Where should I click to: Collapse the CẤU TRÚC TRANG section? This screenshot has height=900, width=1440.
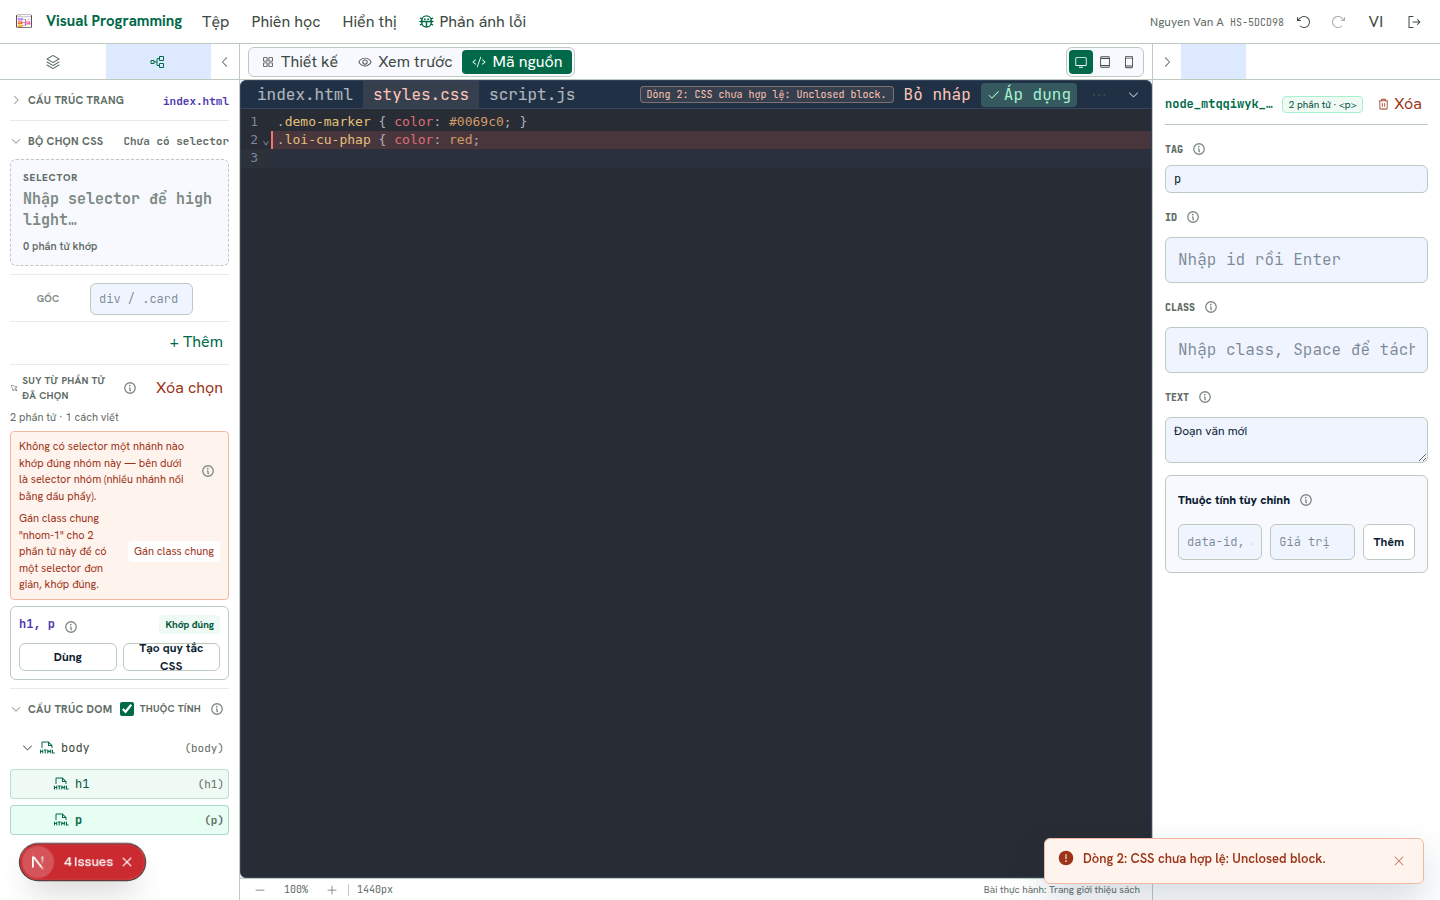[x=16, y=100]
